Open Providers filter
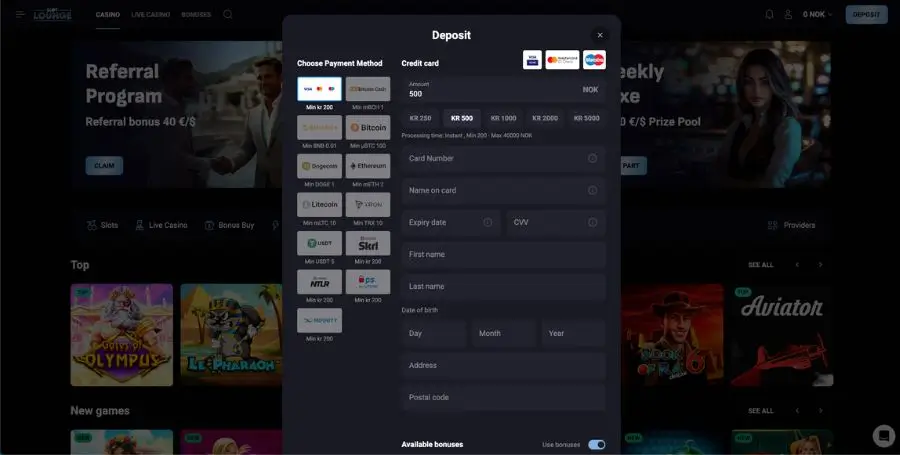The image size is (900, 455). tap(792, 225)
